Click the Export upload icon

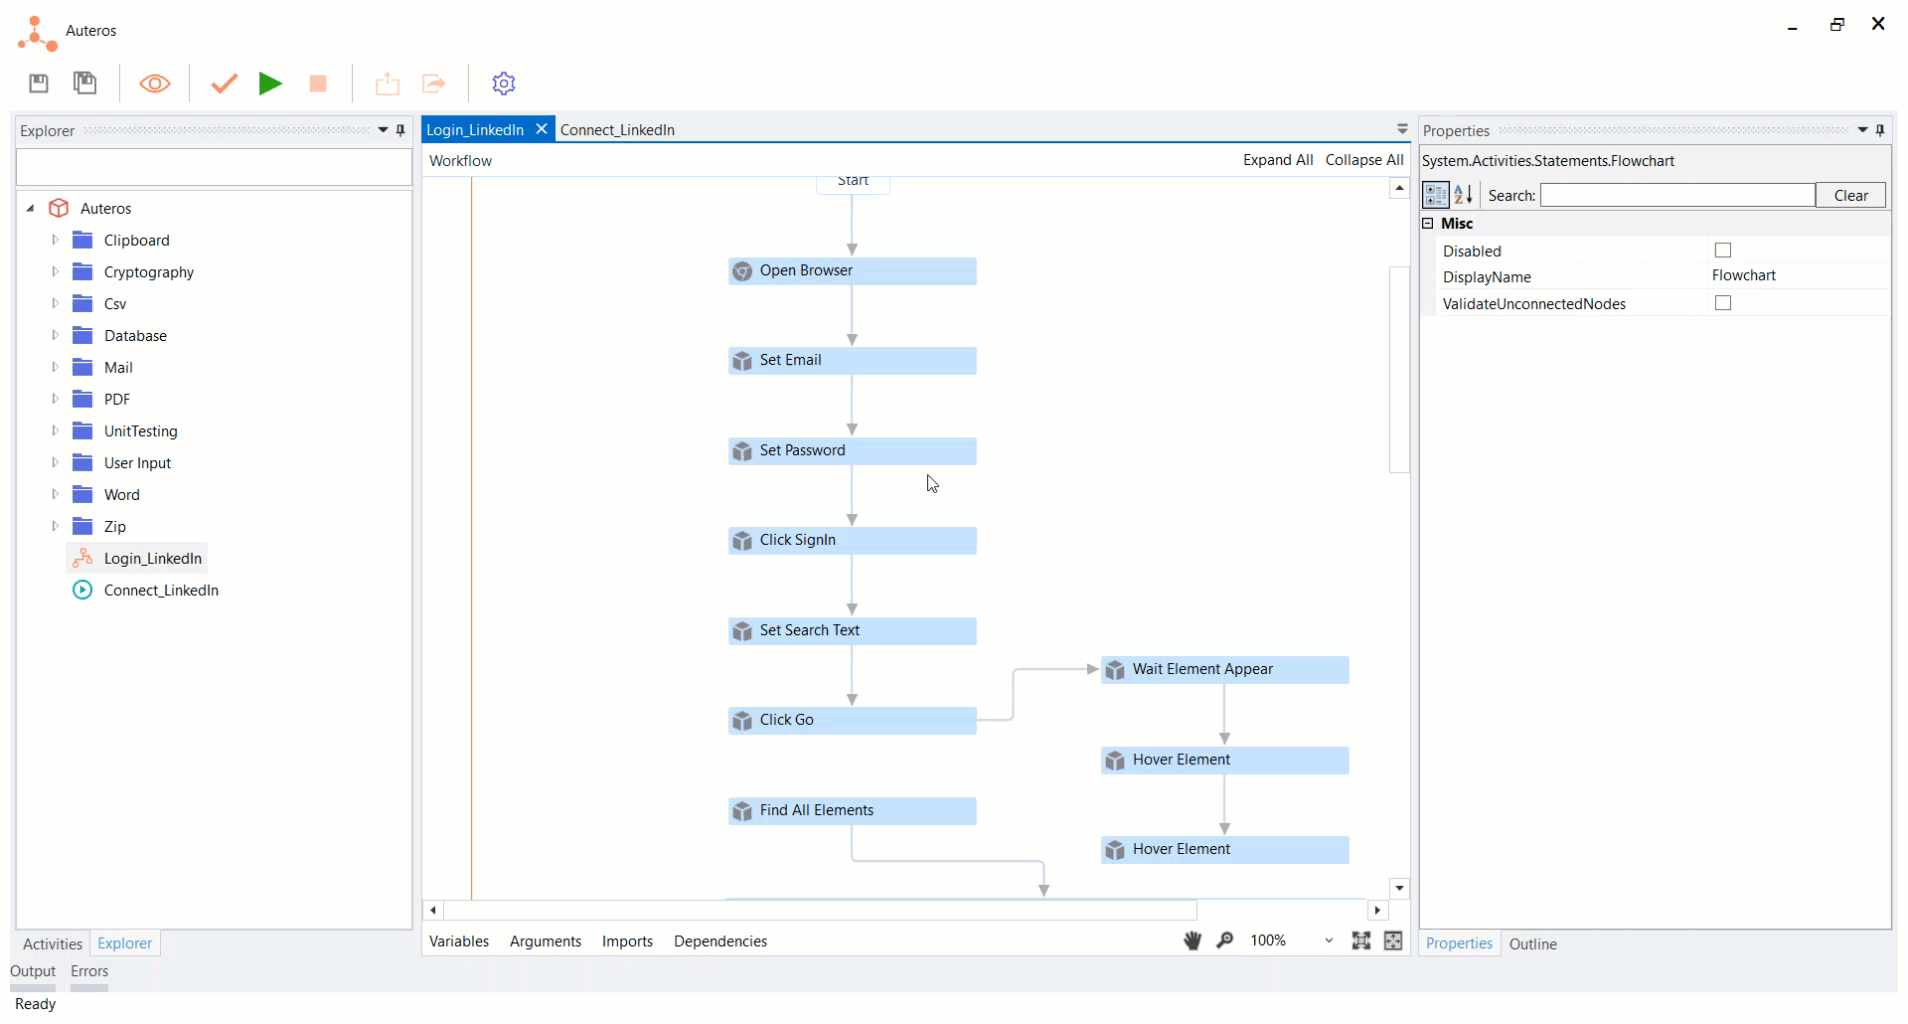point(387,84)
